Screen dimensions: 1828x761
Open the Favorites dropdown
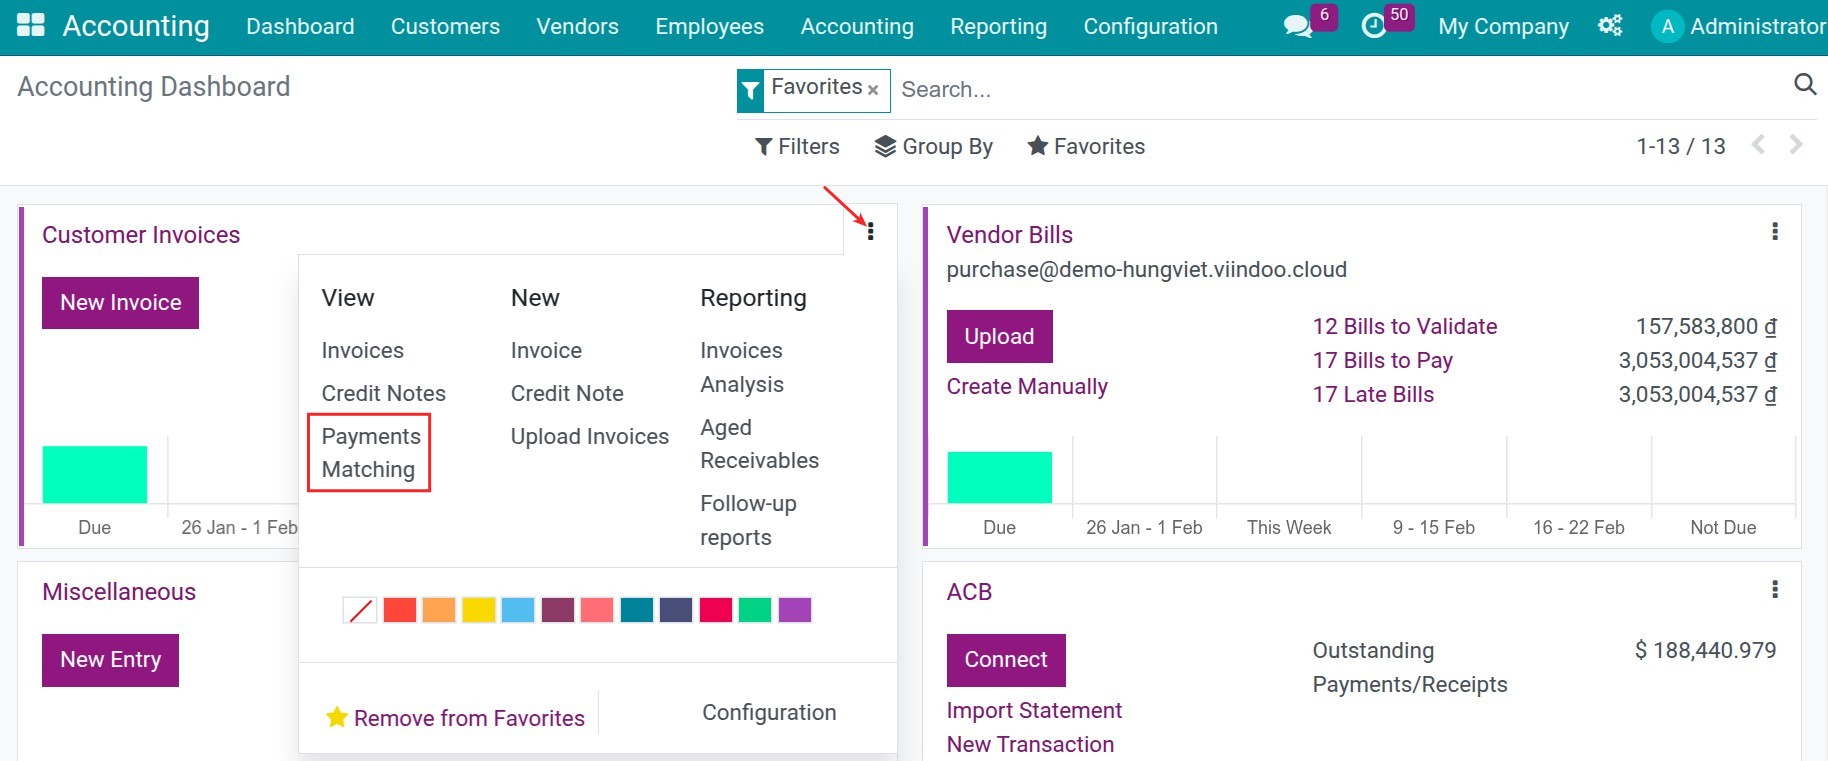(1086, 147)
